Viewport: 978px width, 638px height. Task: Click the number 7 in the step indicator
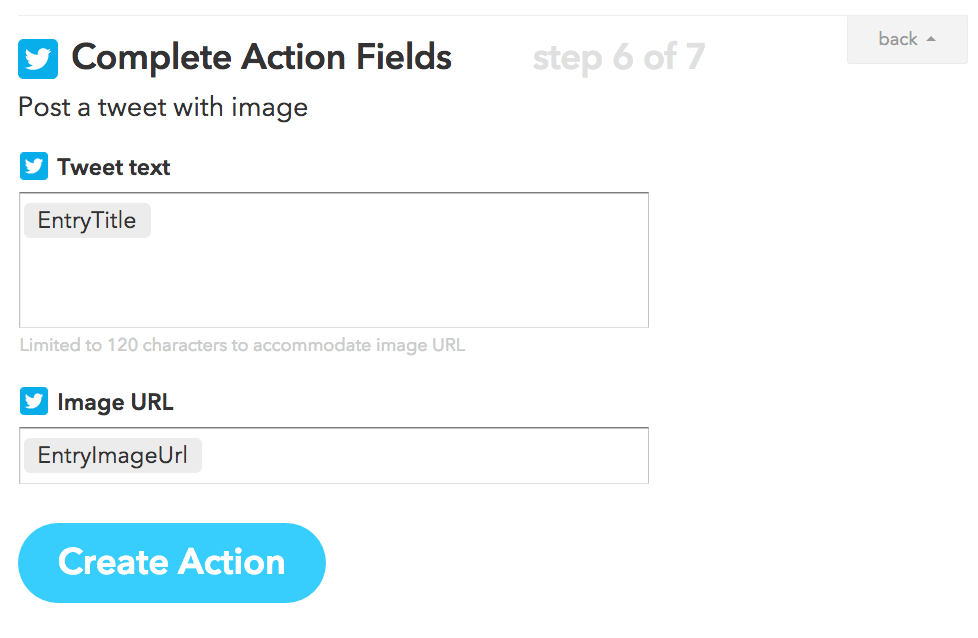(x=695, y=57)
